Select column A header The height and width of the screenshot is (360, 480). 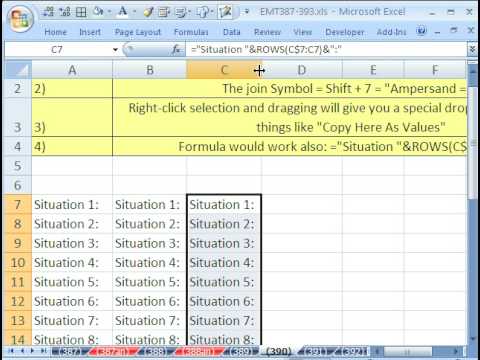pos(72,70)
